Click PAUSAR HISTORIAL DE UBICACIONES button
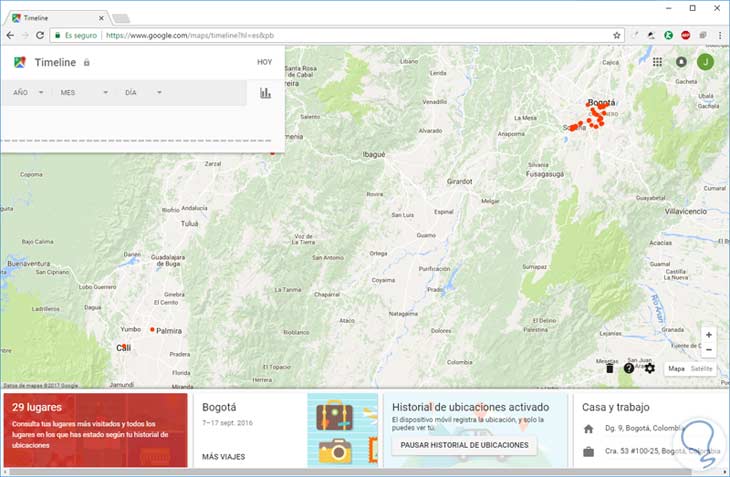Viewport: 730px width, 477px height. coord(464,445)
